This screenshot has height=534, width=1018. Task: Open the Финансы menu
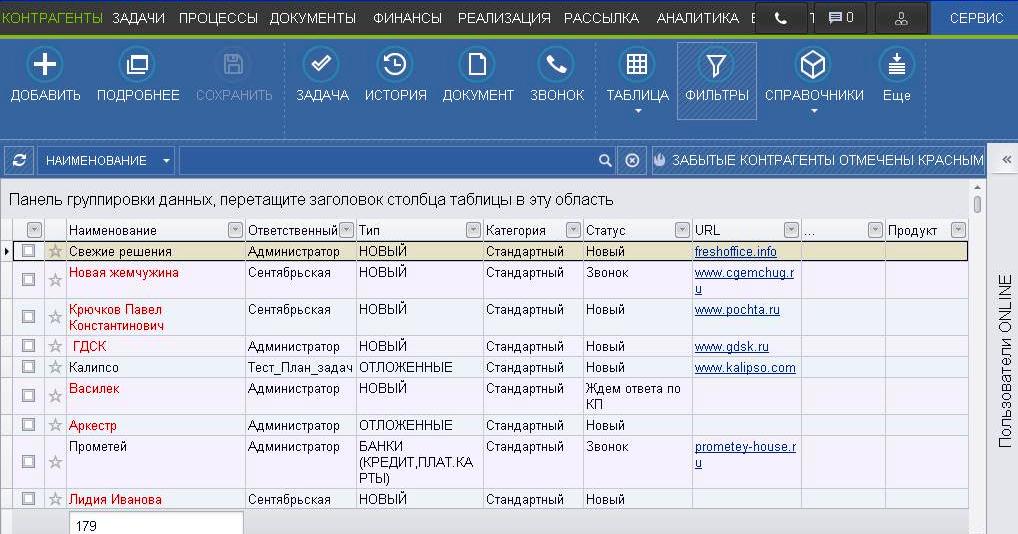[407, 18]
